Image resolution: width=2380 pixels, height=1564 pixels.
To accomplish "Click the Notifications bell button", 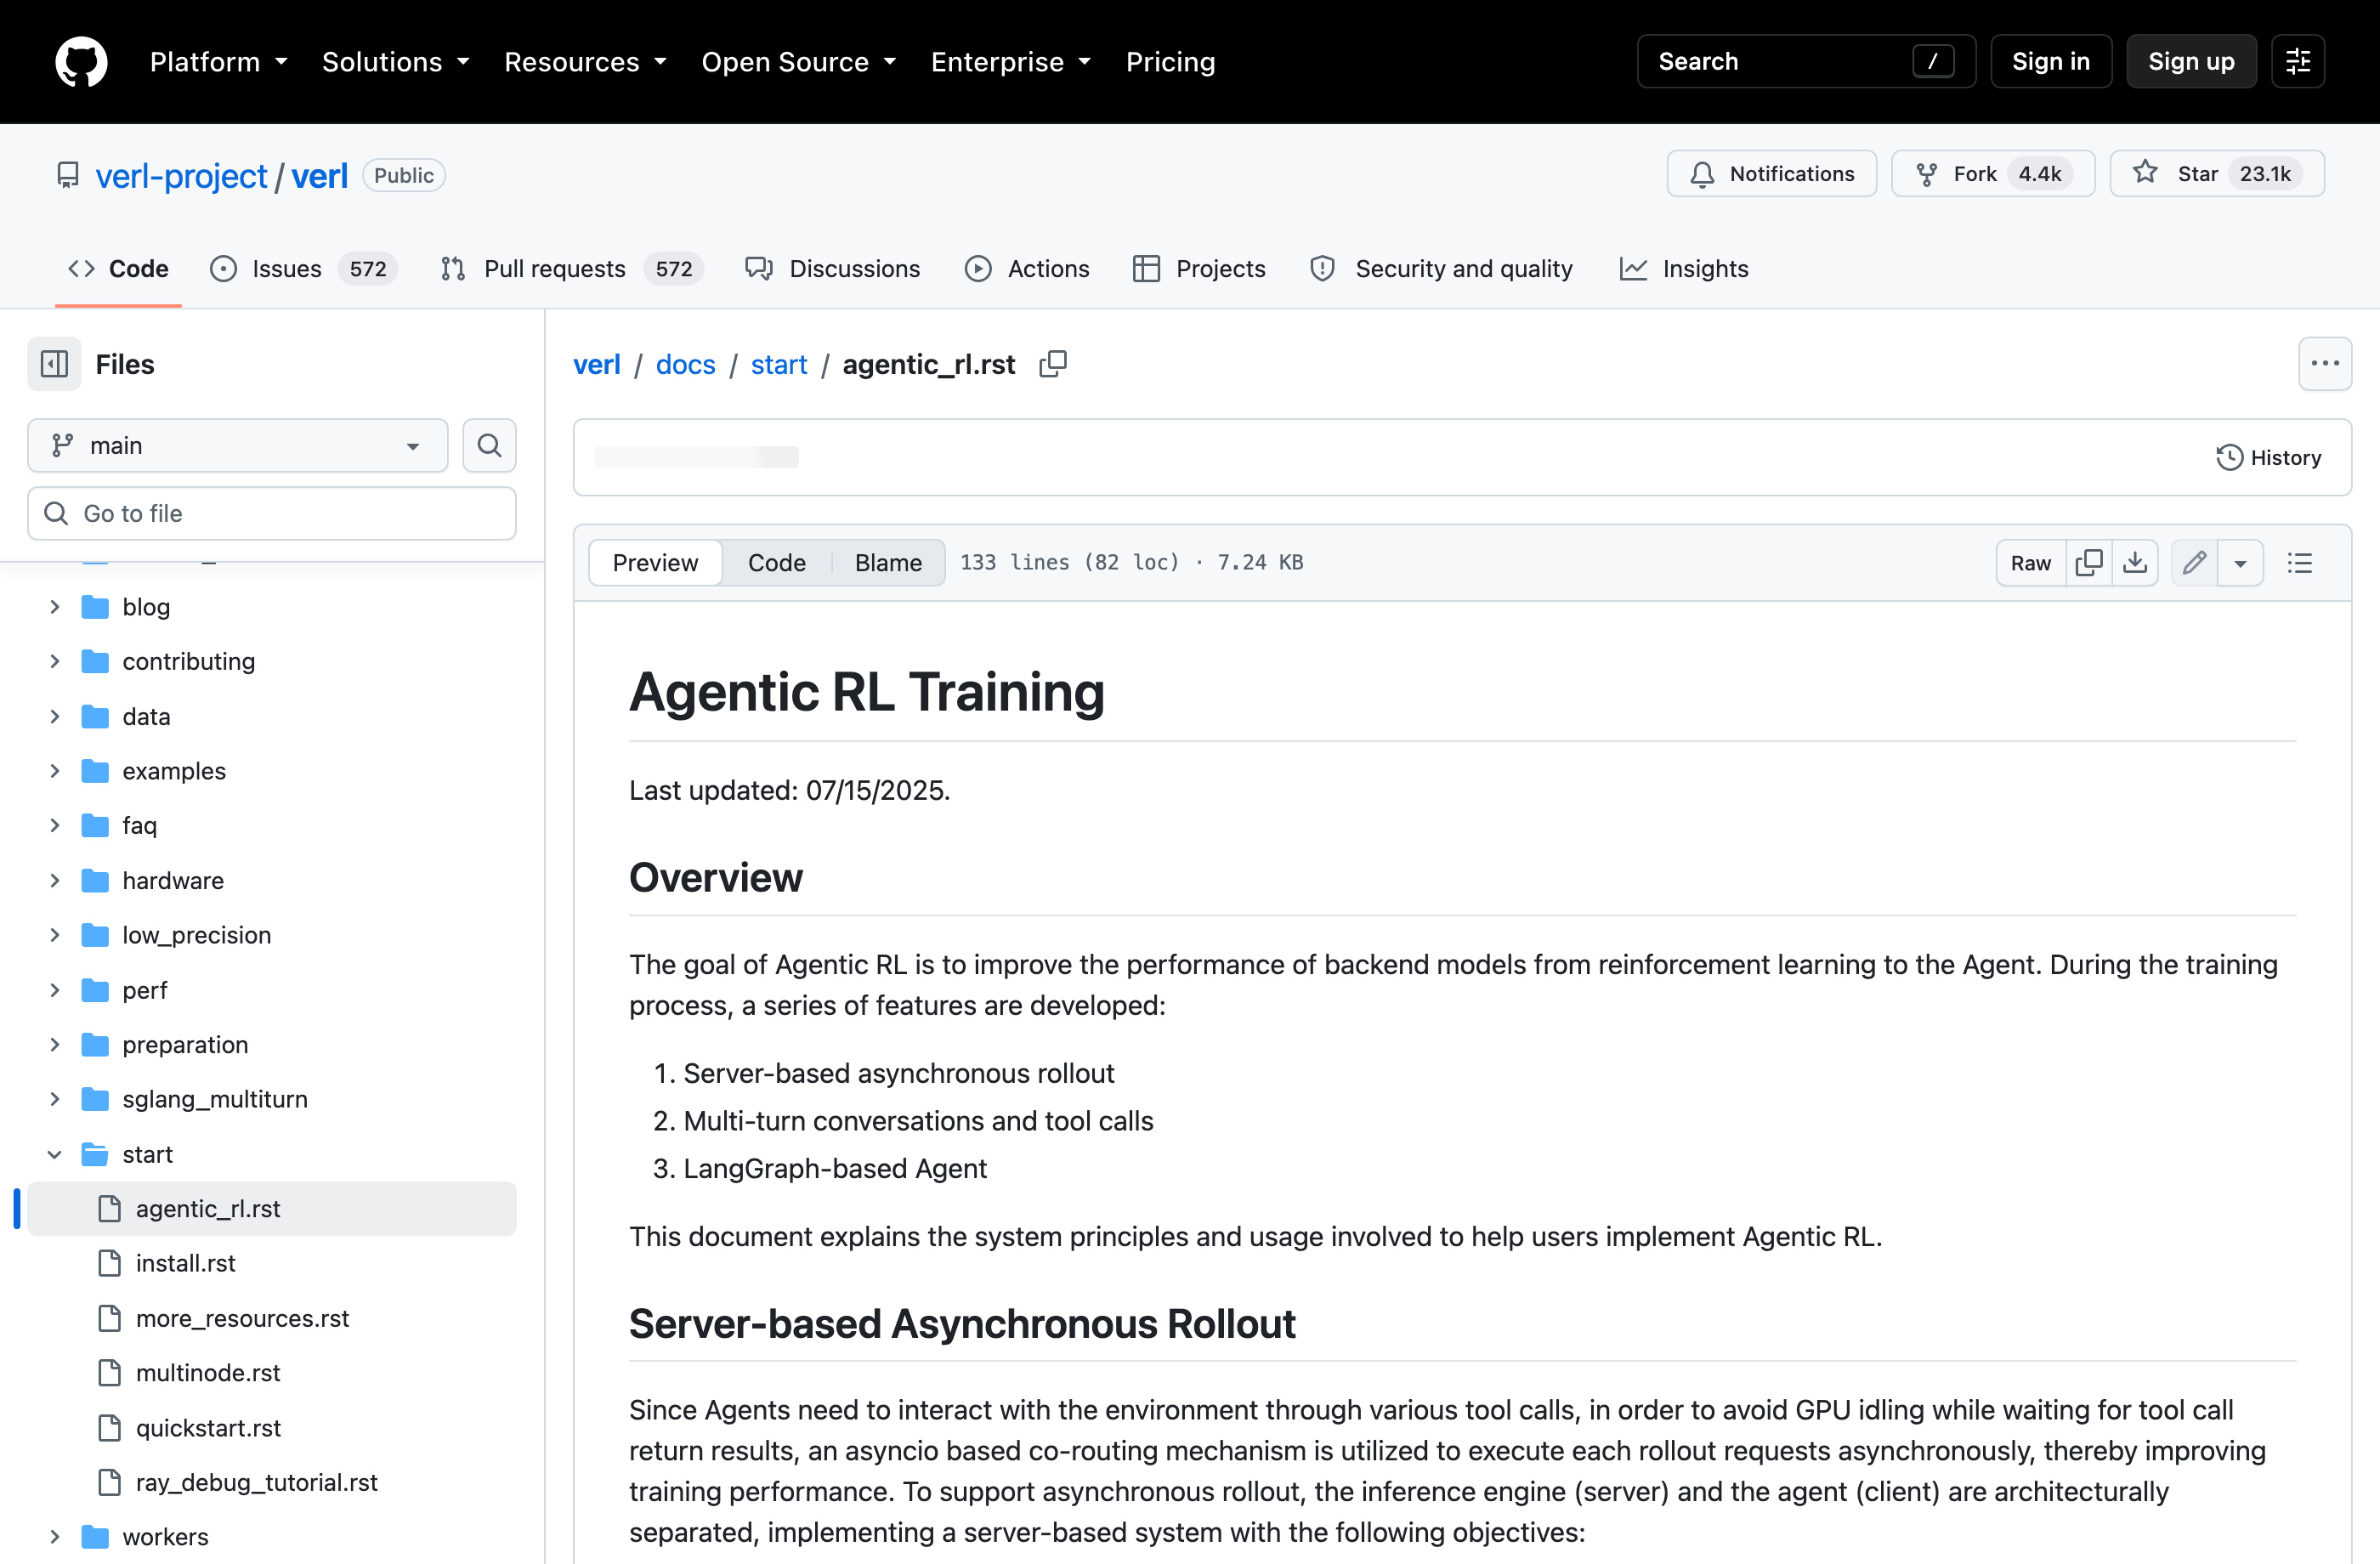I will [x=1771, y=174].
